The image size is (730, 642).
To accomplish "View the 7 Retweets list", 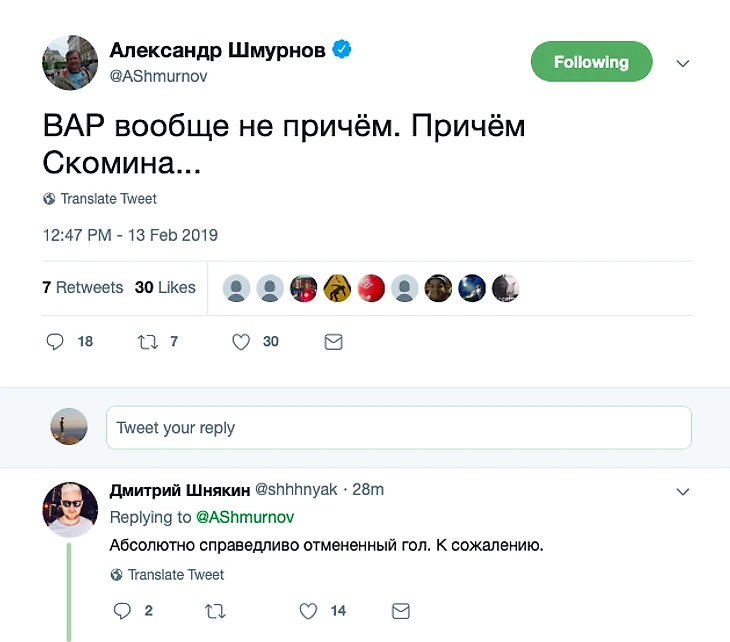I will pos(83,288).
